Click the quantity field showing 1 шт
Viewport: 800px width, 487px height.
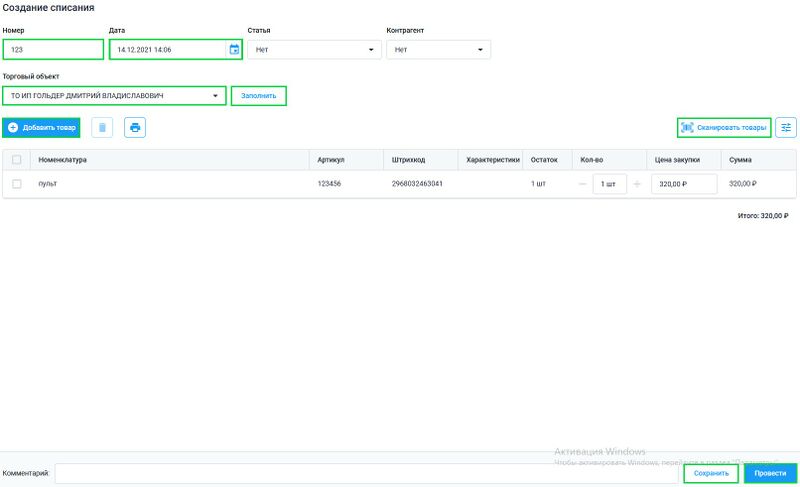(610, 184)
